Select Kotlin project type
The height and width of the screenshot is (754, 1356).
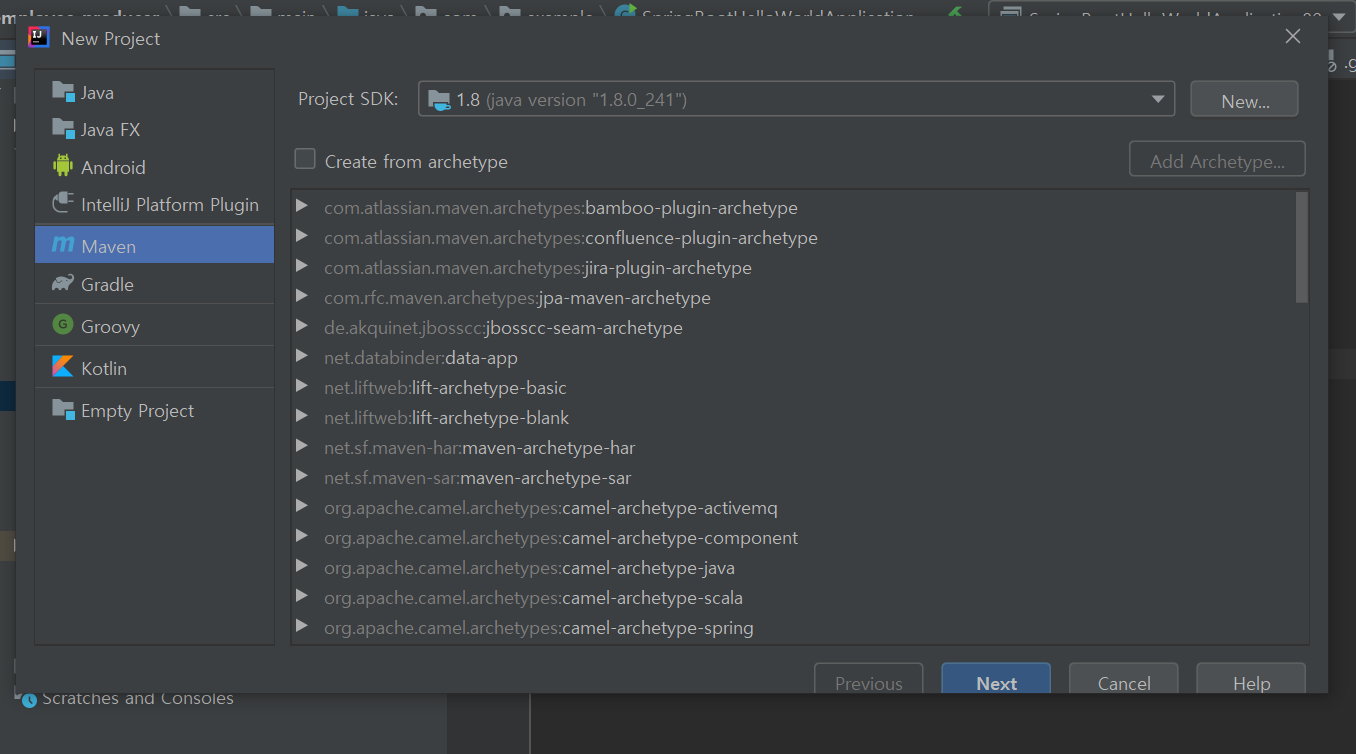(x=154, y=368)
